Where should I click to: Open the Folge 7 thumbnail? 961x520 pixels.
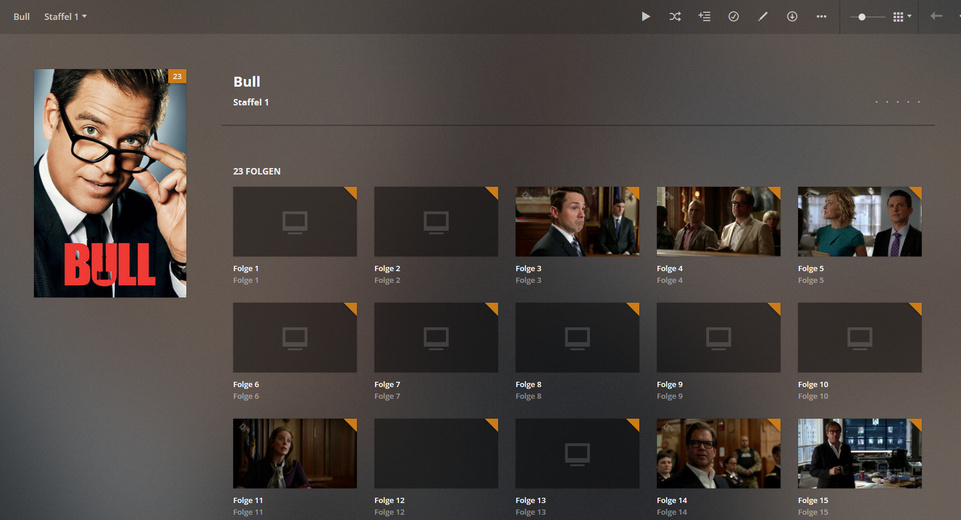[x=436, y=337]
